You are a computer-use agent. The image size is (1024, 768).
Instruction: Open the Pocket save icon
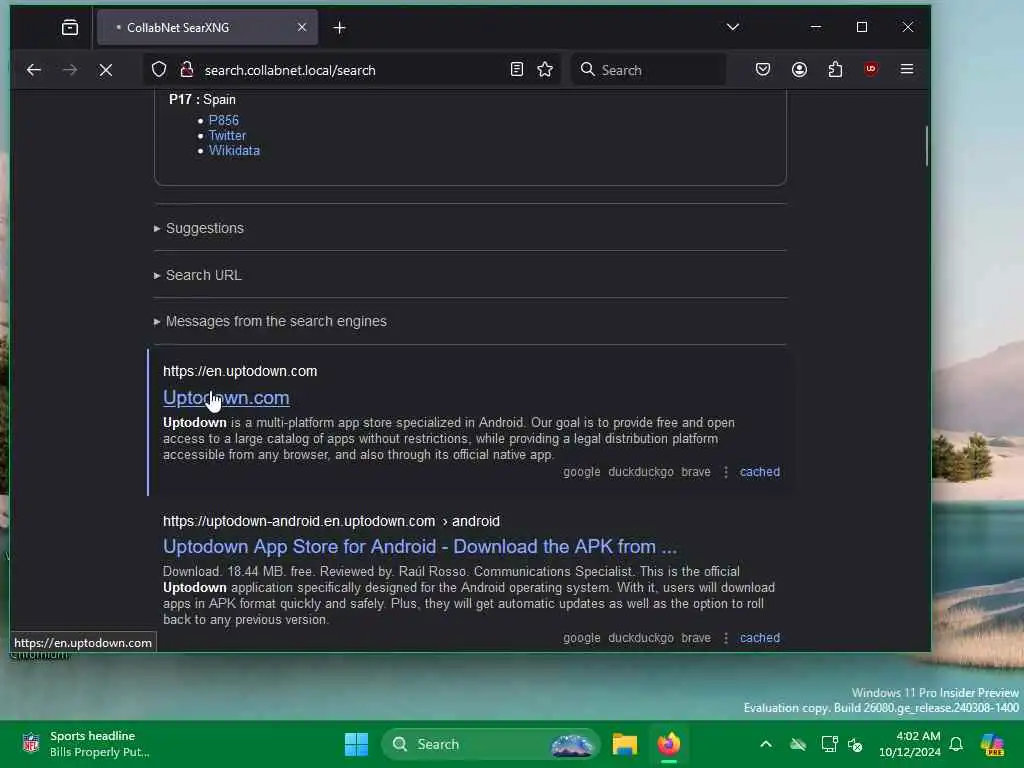[x=763, y=69]
